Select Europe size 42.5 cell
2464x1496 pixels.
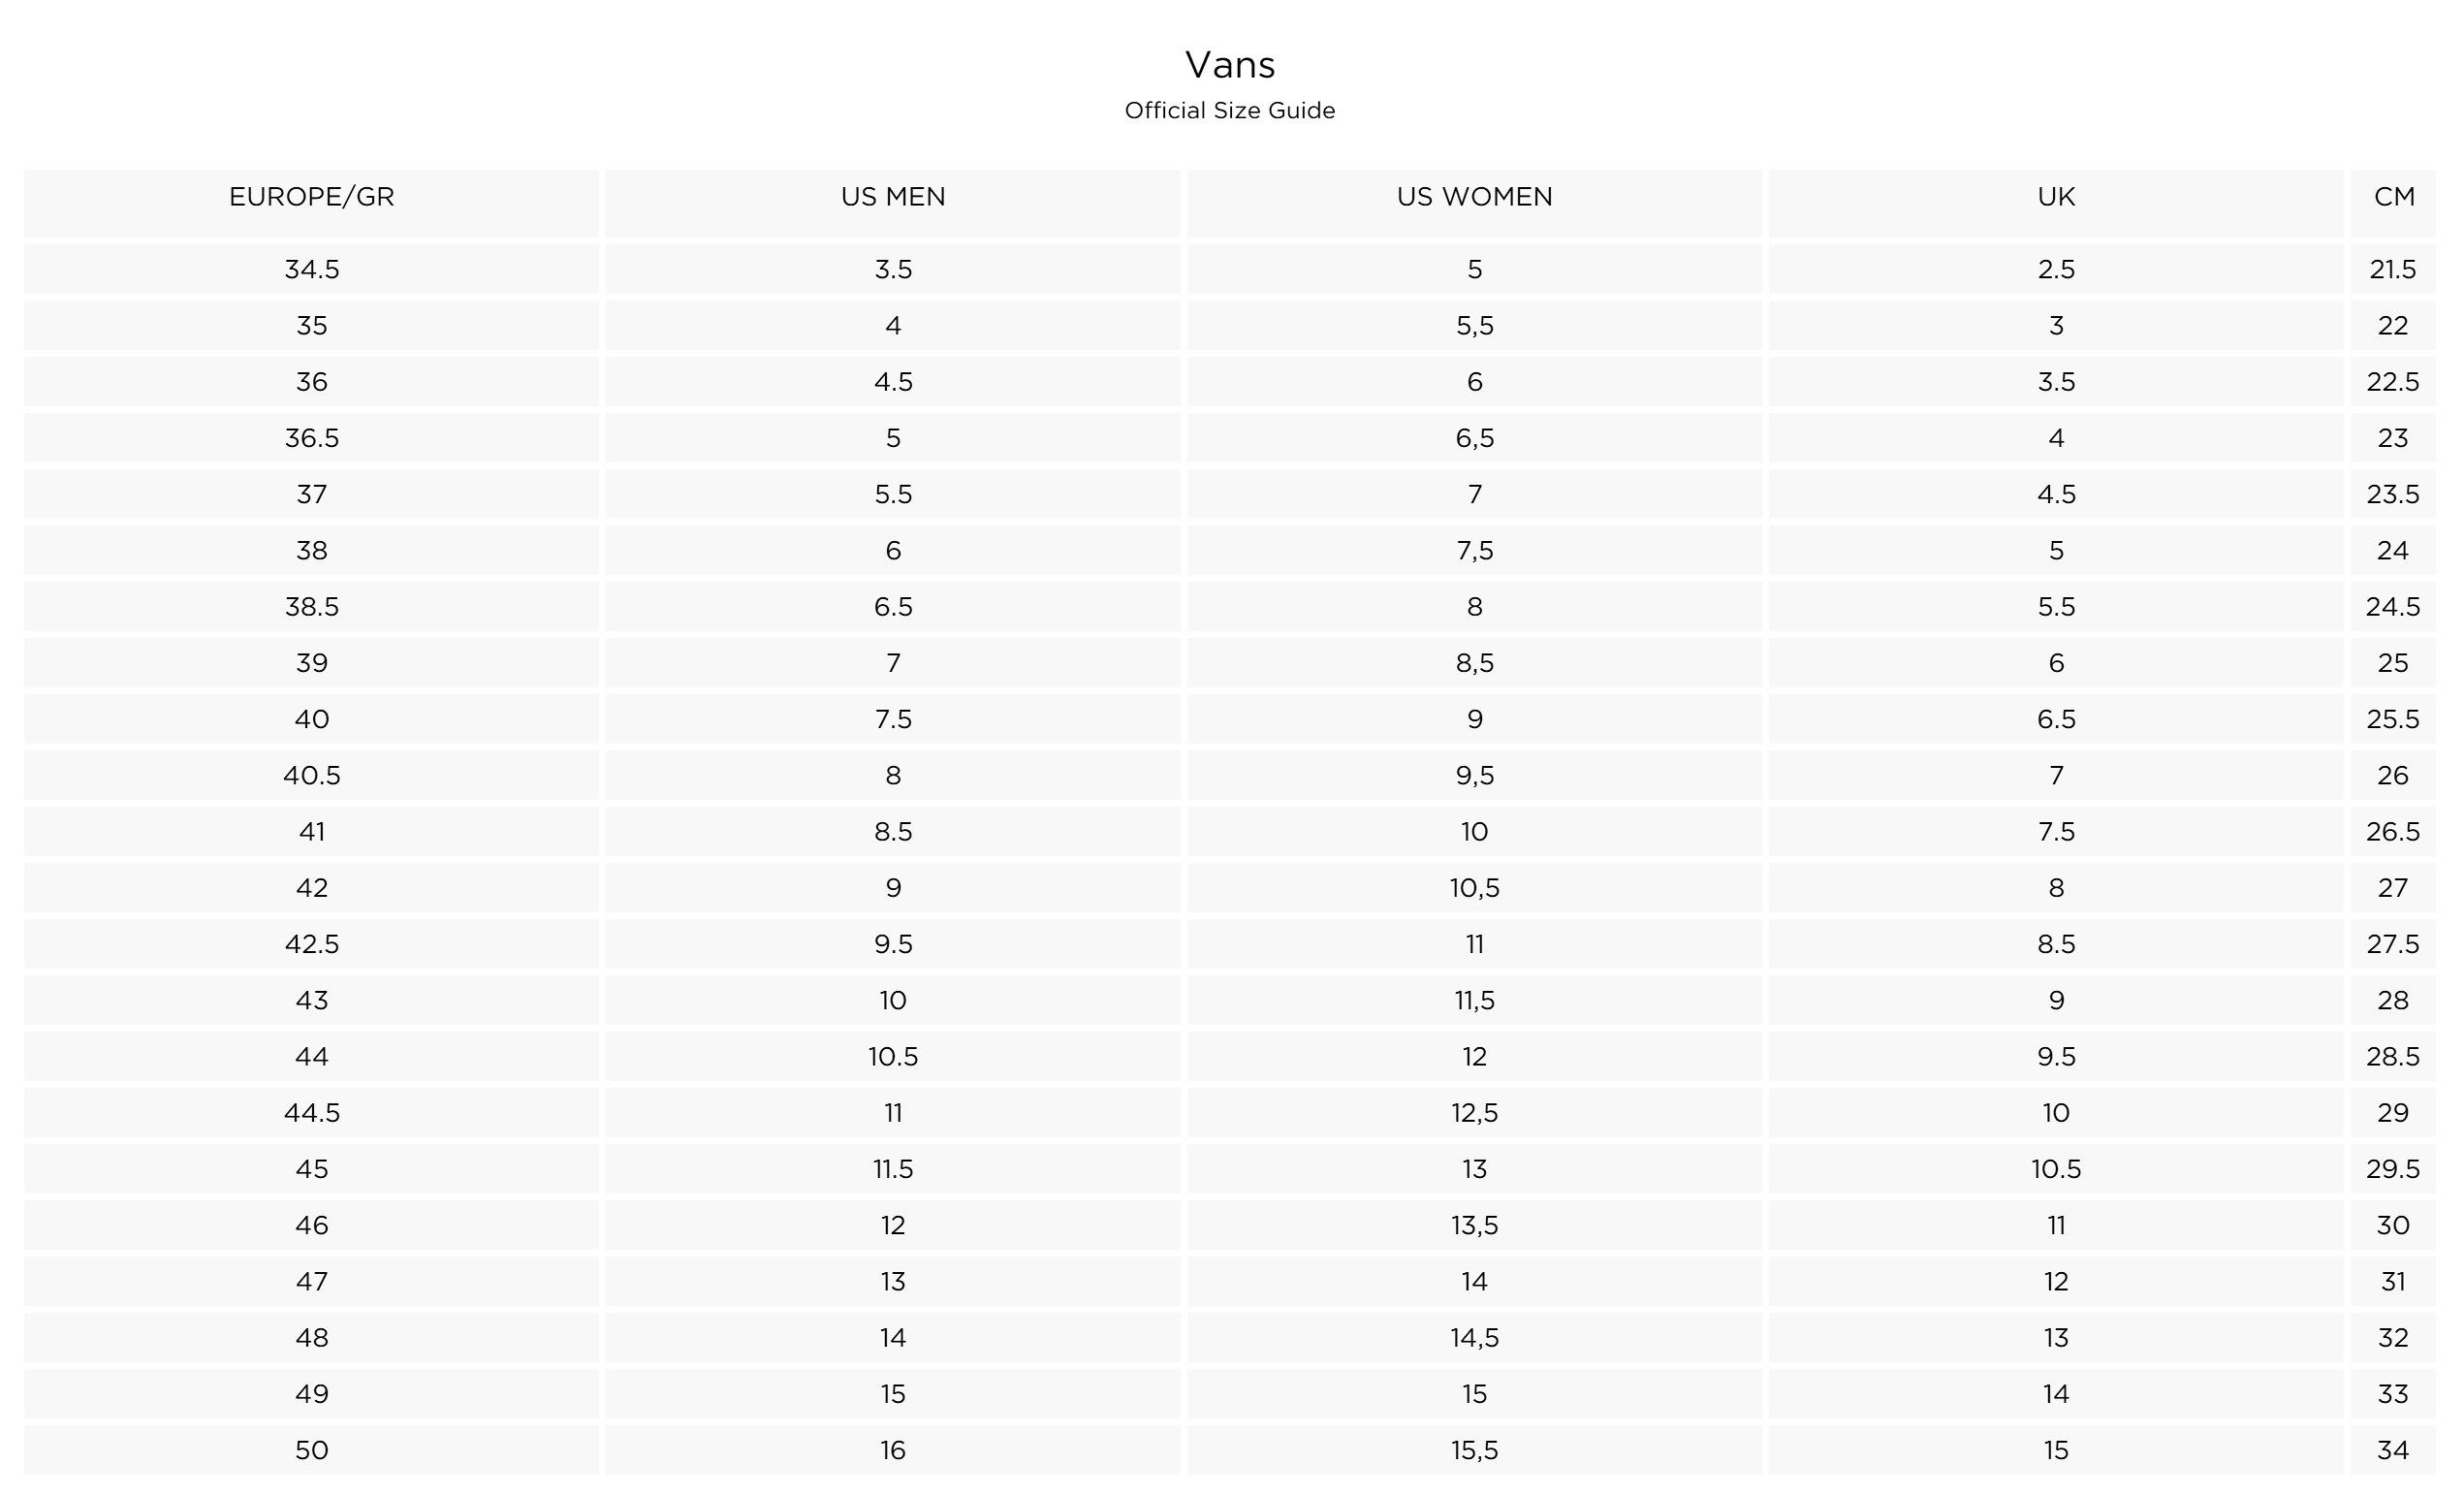(x=311, y=944)
